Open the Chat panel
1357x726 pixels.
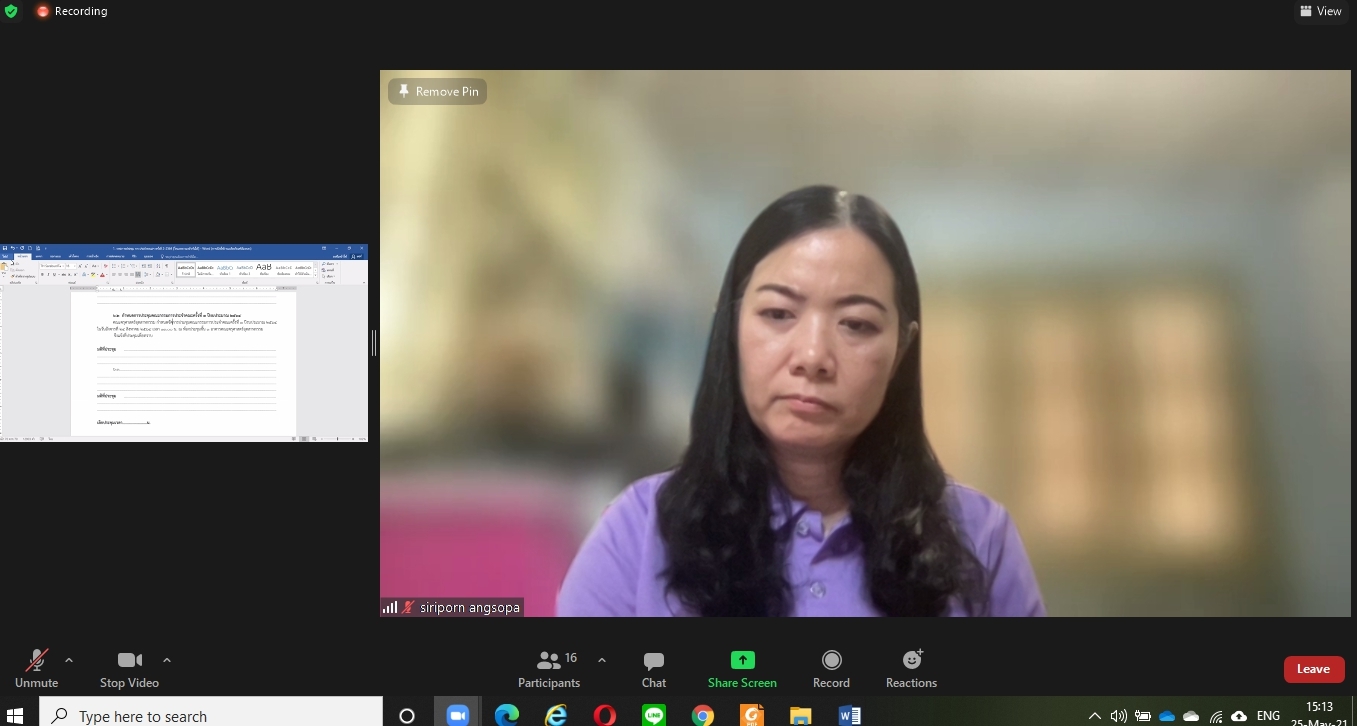pyautogui.click(x=654, y=668)
